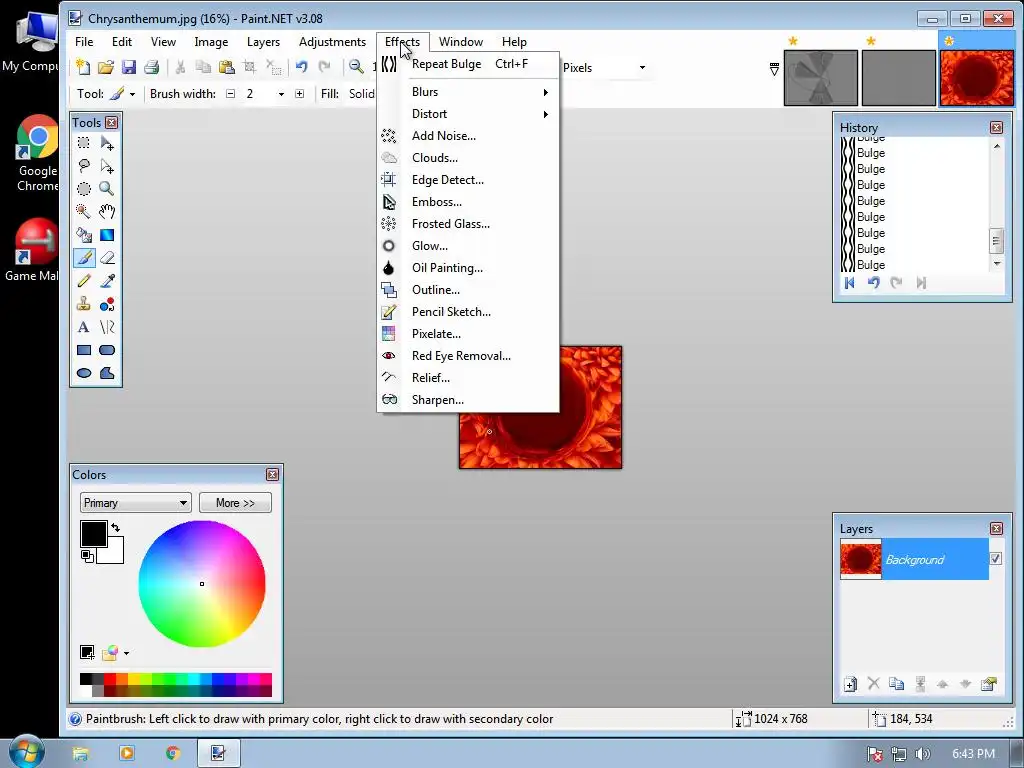Click the New file toolbar icon
Viewport: 1024px width, 768px height.
click(x=83, y=67)
